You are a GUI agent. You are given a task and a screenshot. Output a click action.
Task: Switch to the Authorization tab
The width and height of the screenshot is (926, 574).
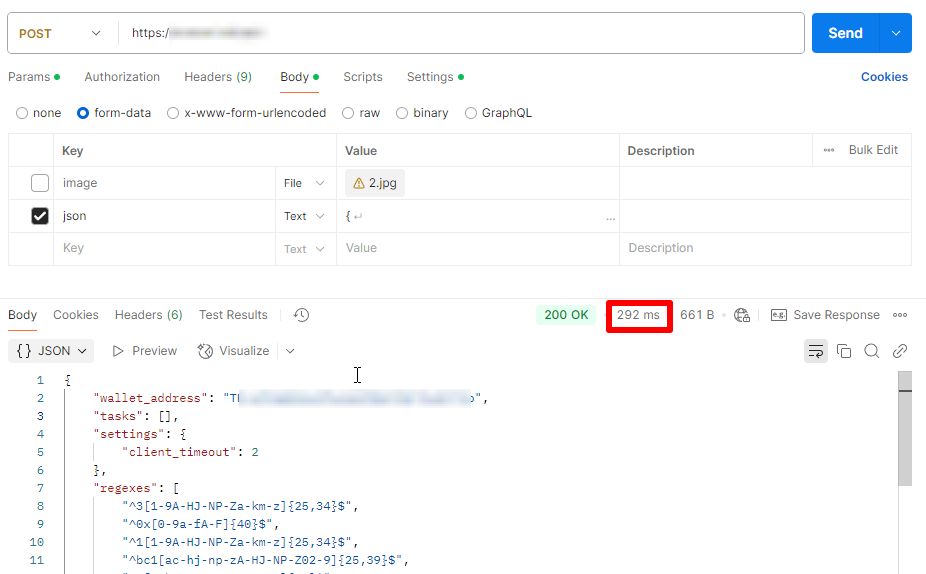click(x=122, y=77)
